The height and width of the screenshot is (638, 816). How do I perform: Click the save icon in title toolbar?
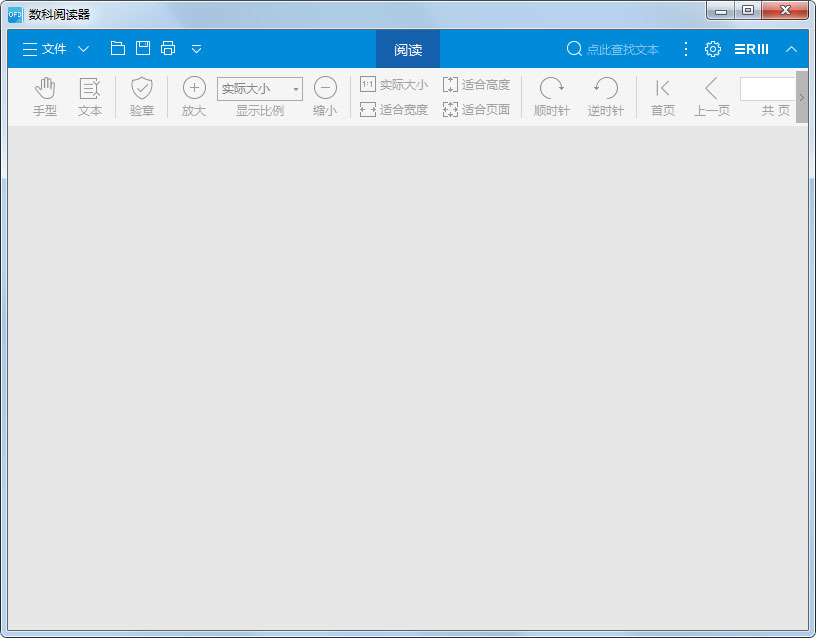pyautogui.click(x=143, y=48)
